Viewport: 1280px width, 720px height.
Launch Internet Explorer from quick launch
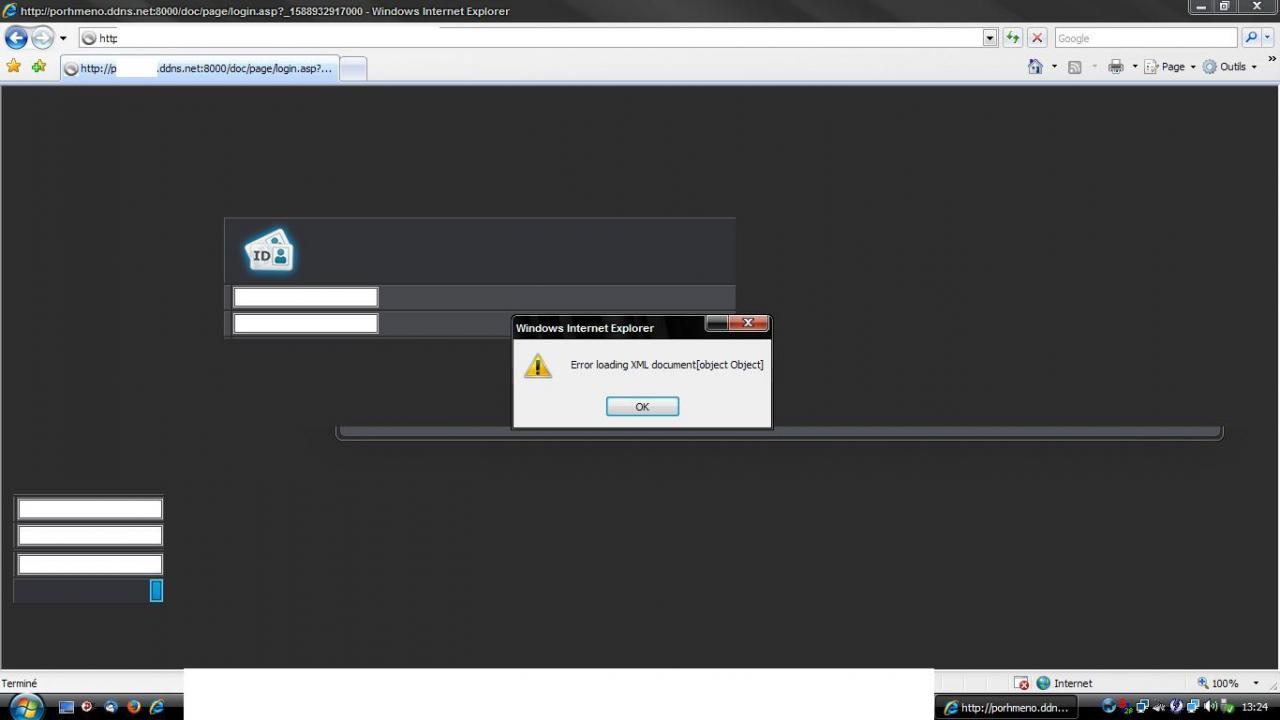156,707
